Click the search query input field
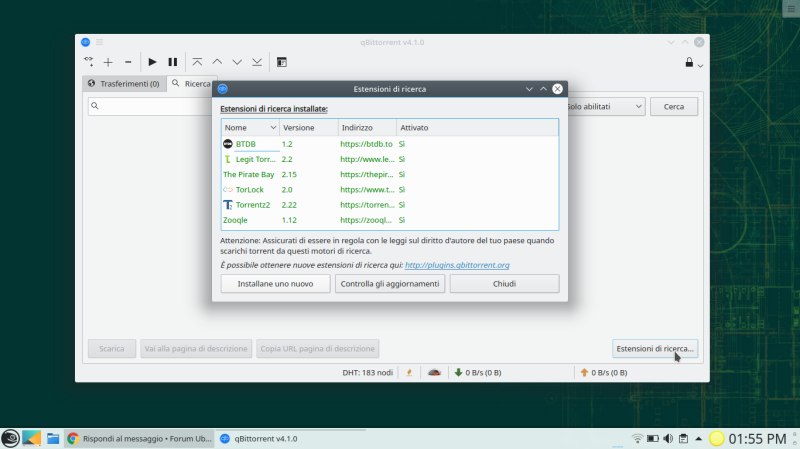This screenshot has height=449, width=800. [x=151, y=106]
